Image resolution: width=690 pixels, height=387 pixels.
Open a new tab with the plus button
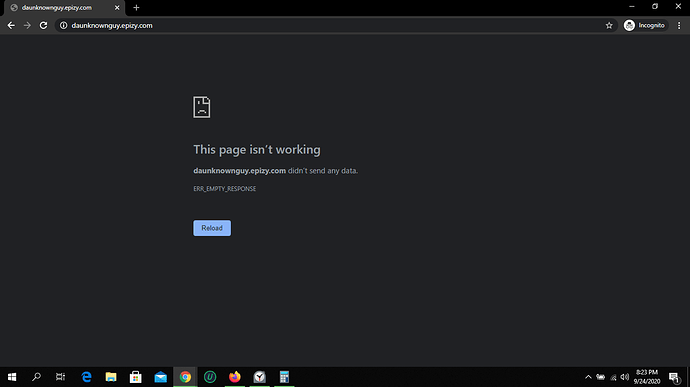(x=136, y=7)
